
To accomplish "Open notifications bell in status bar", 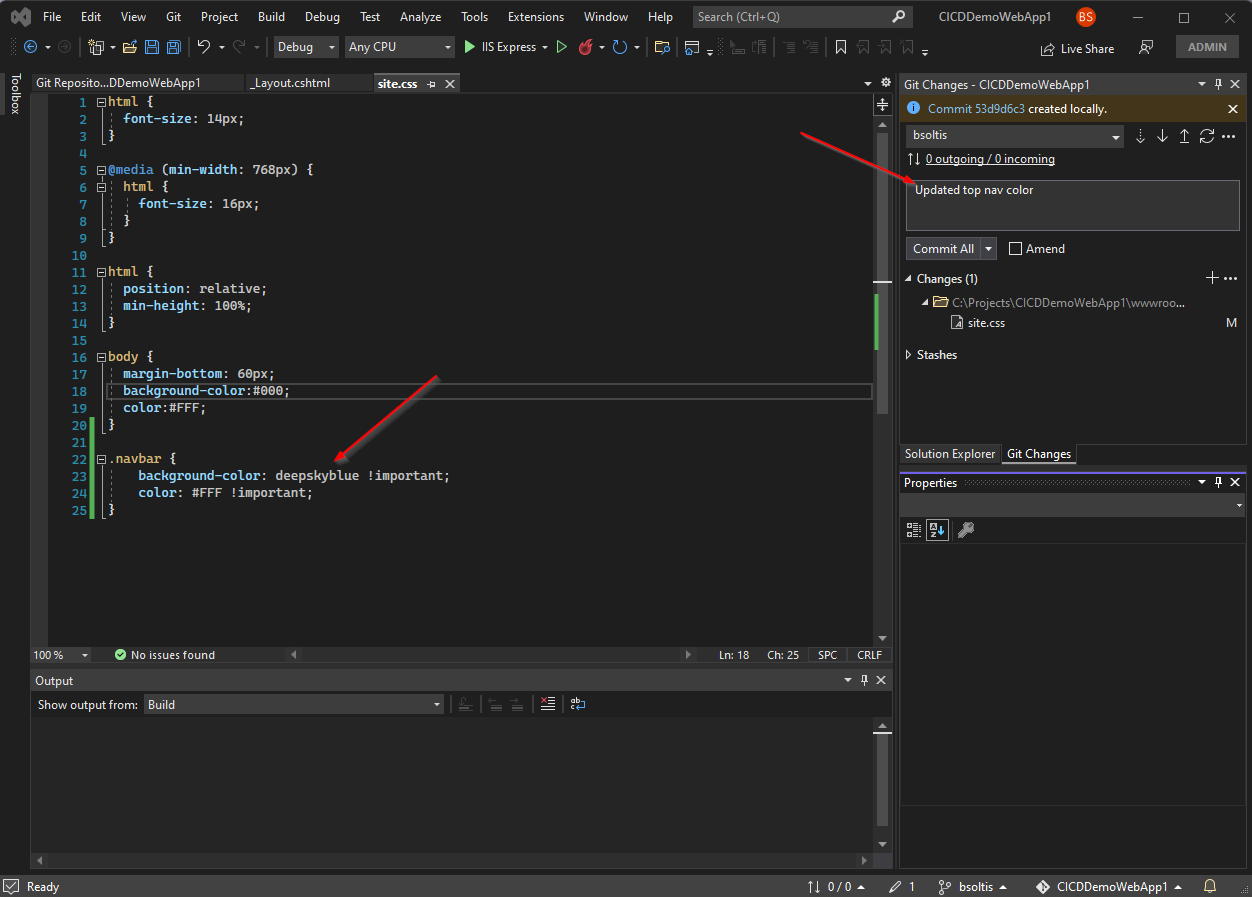I will (1209, 886).
